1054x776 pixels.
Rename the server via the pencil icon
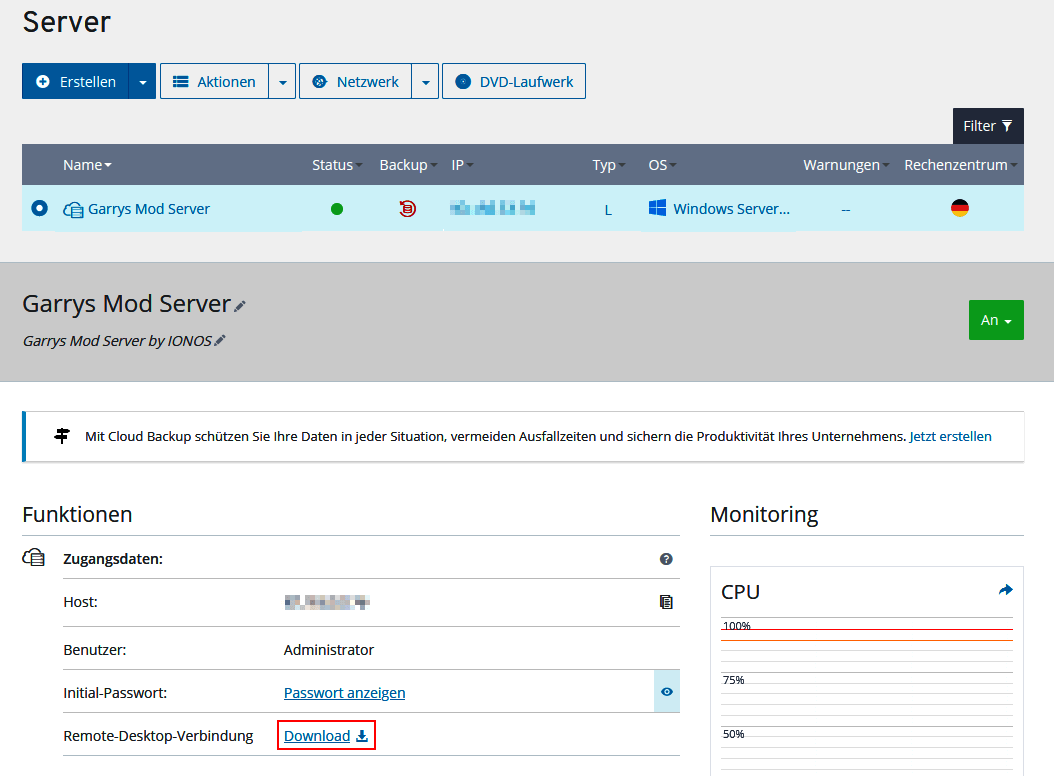point(239,304)
